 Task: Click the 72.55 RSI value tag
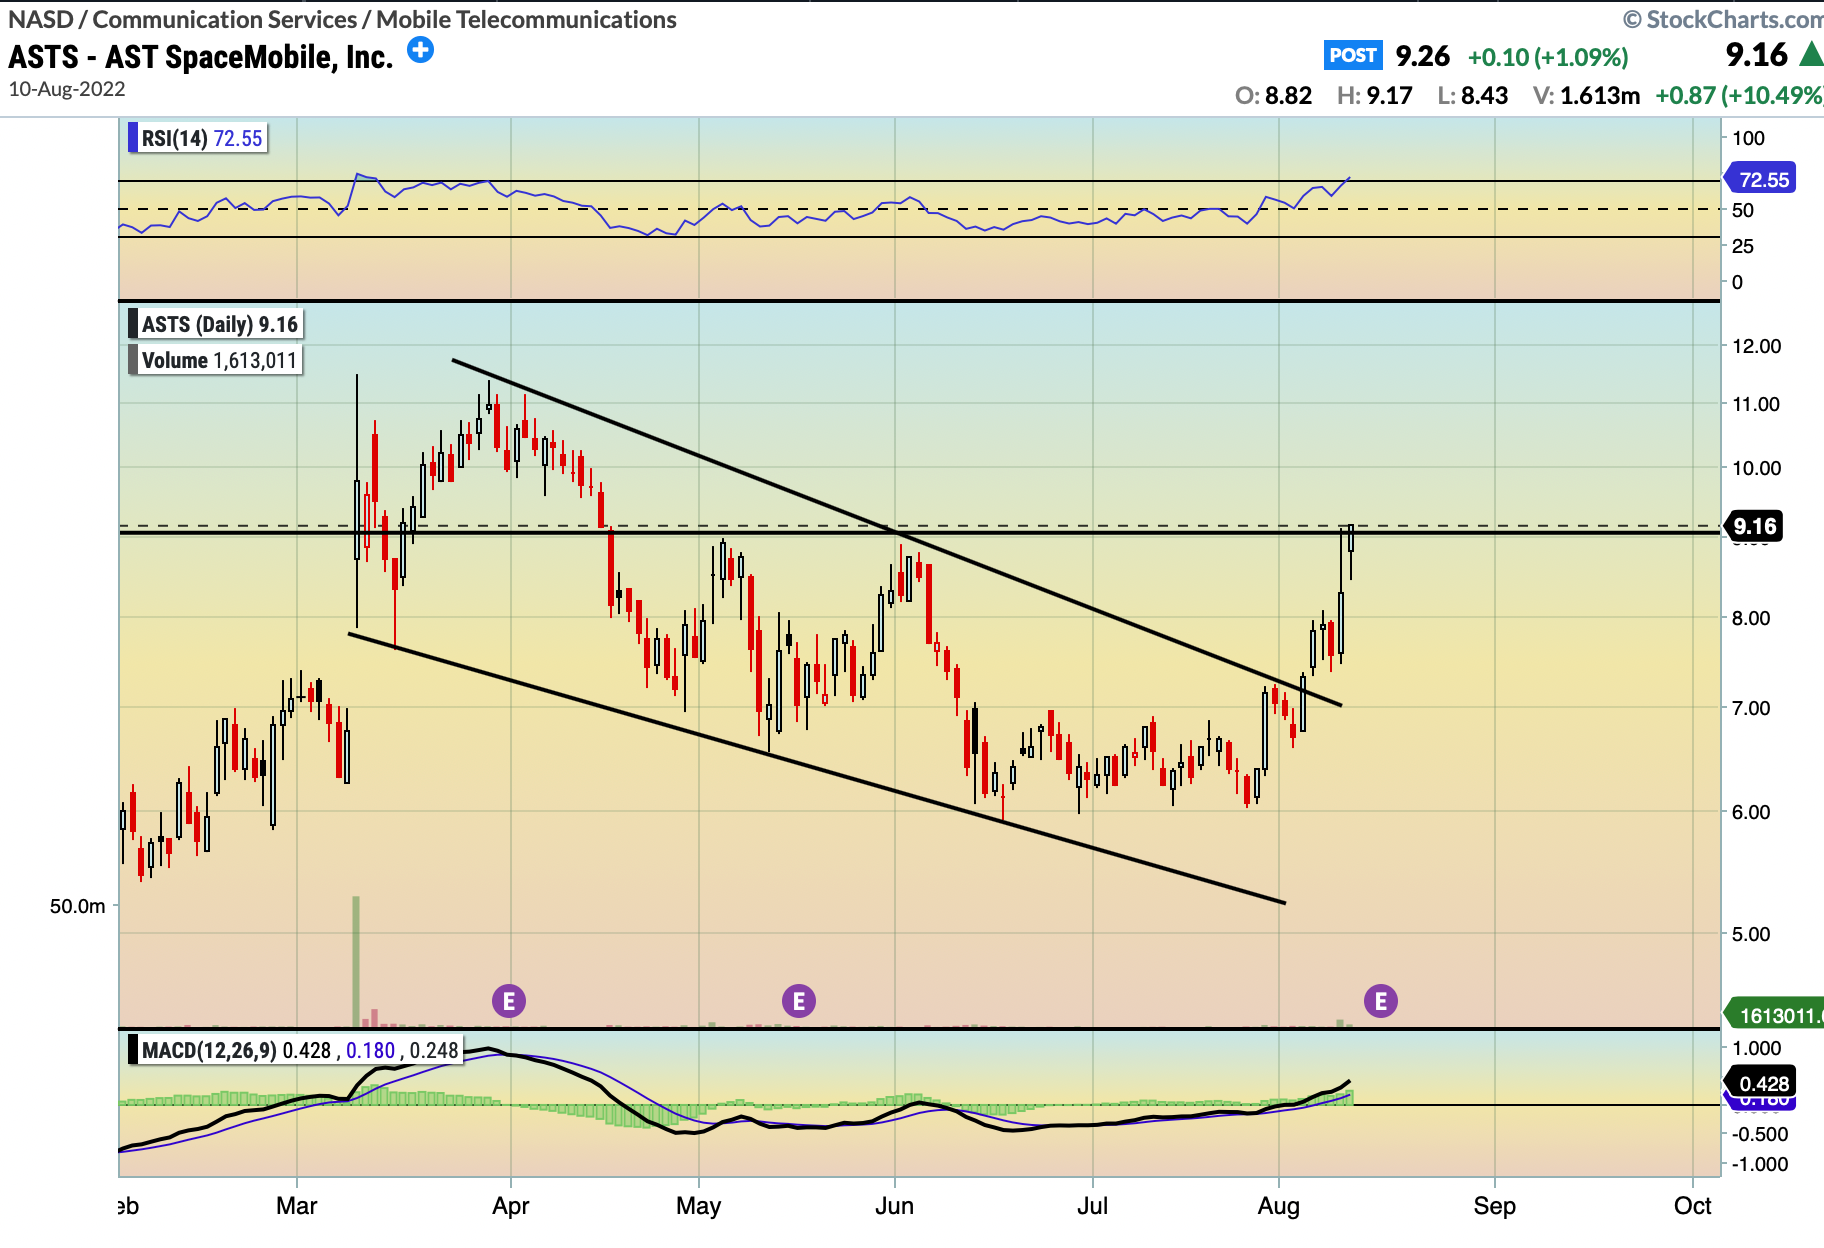(1762, 179)
